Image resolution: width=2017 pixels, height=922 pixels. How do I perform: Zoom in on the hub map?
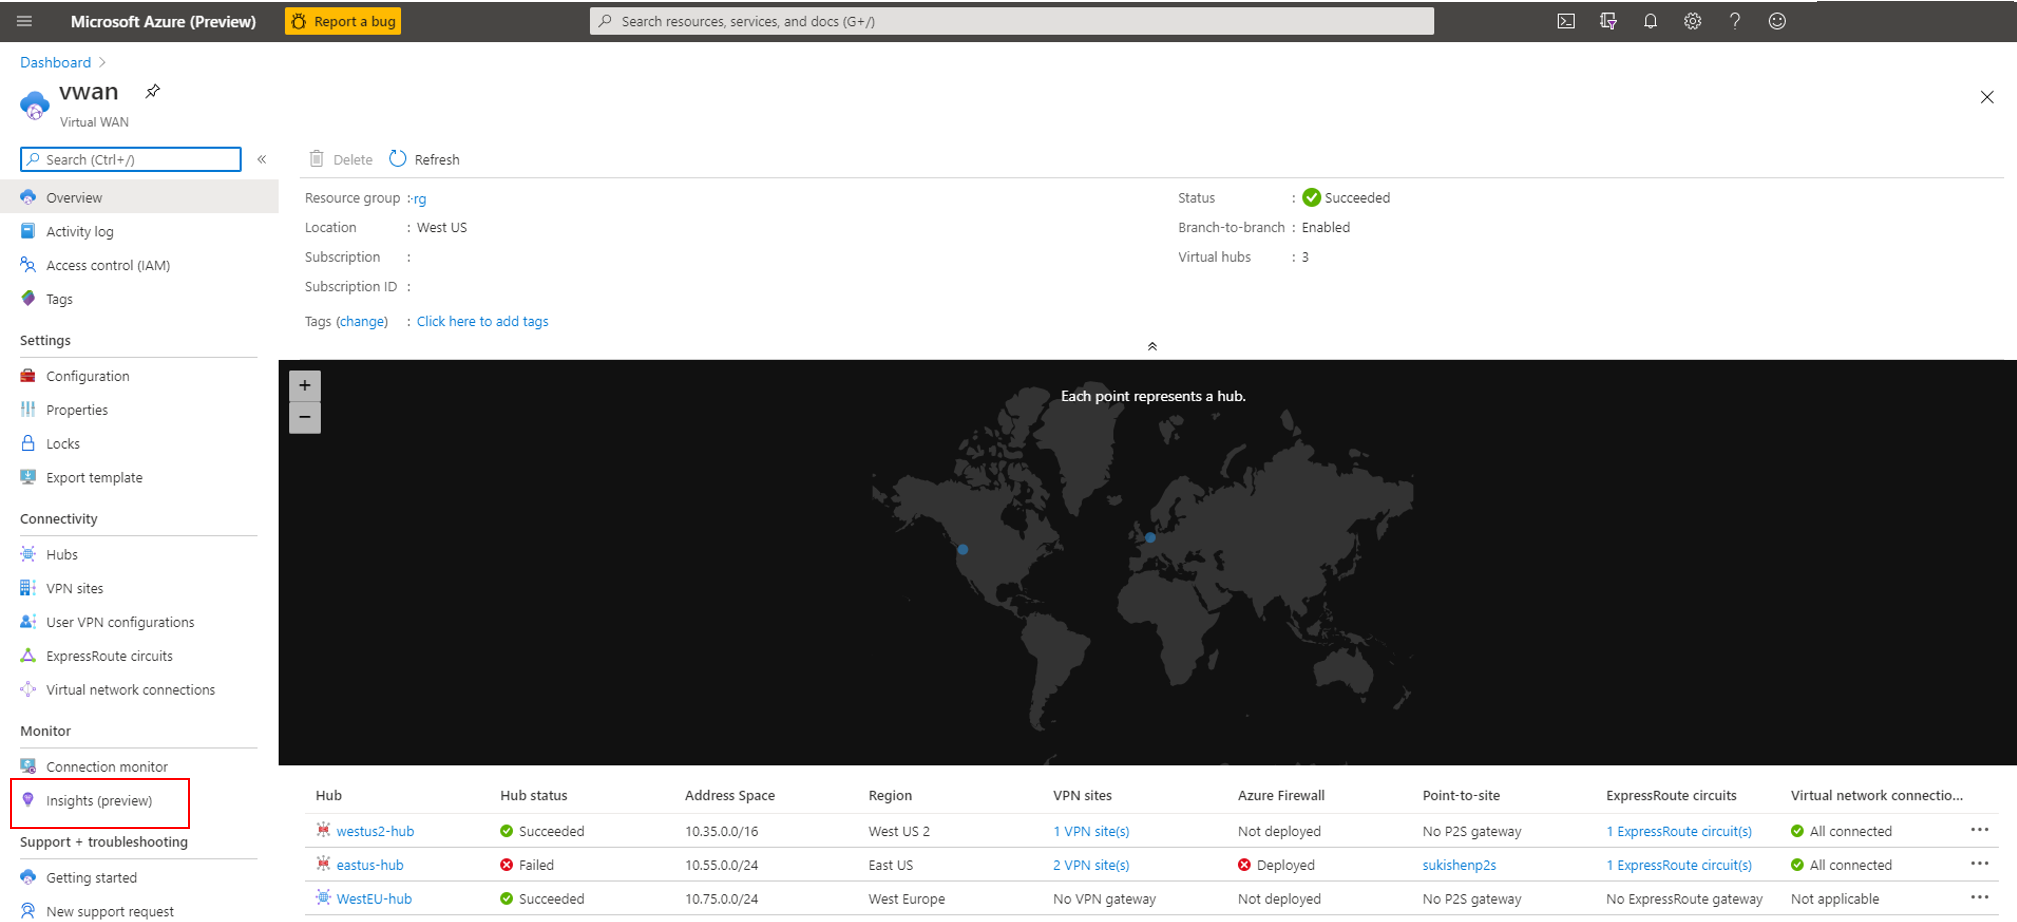point(305,385)
